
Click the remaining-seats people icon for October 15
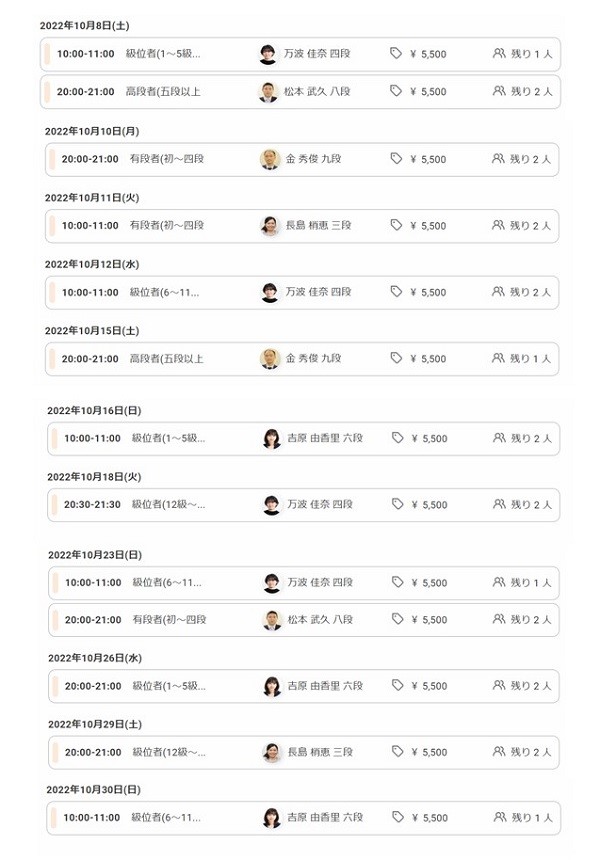pos(498,358)
